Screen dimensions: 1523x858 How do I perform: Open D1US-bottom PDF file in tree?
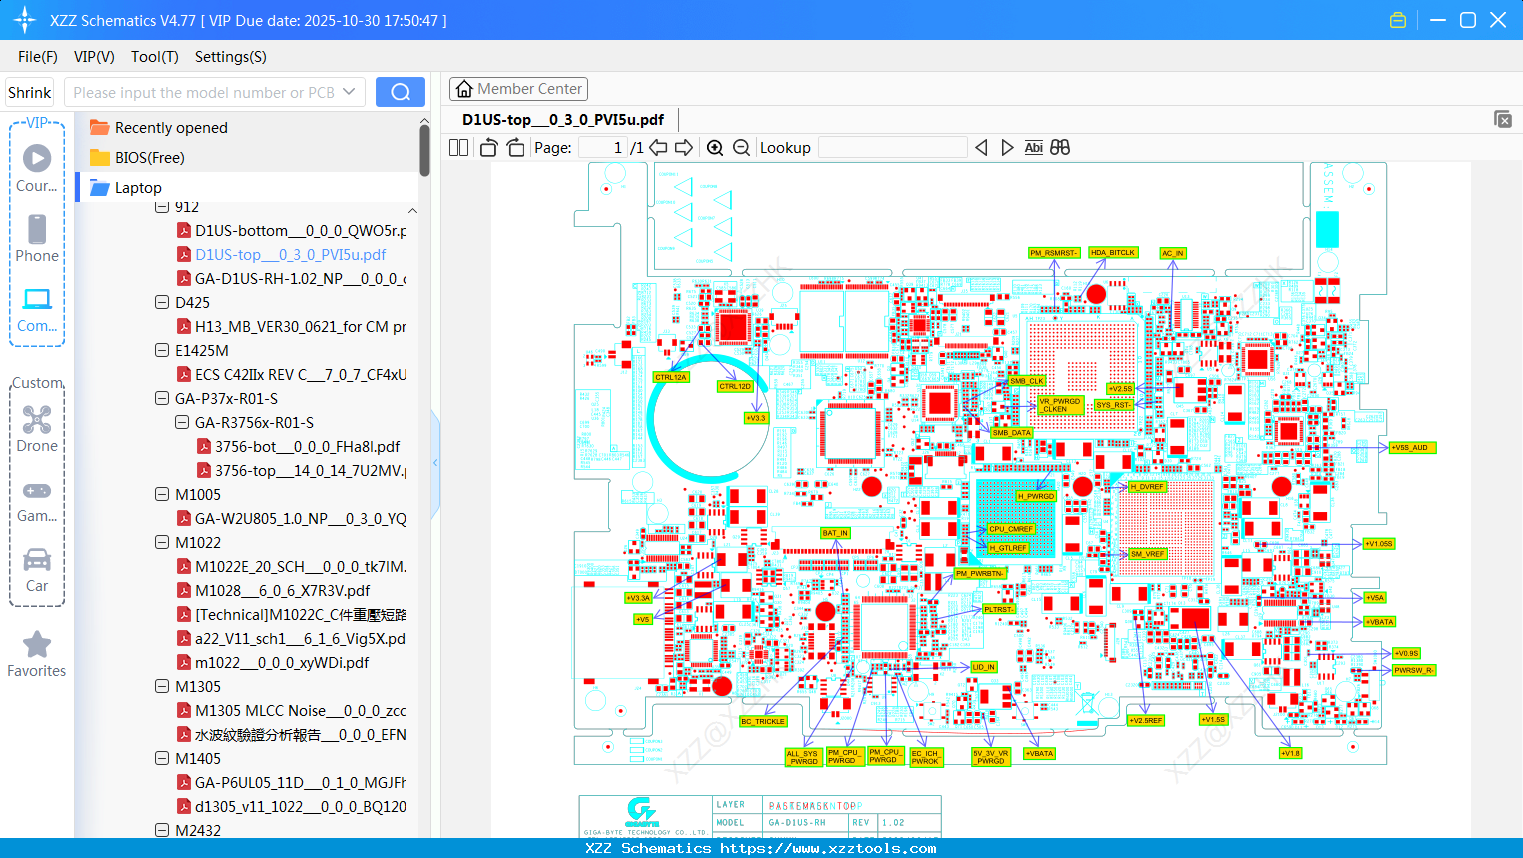coord(291,230)
